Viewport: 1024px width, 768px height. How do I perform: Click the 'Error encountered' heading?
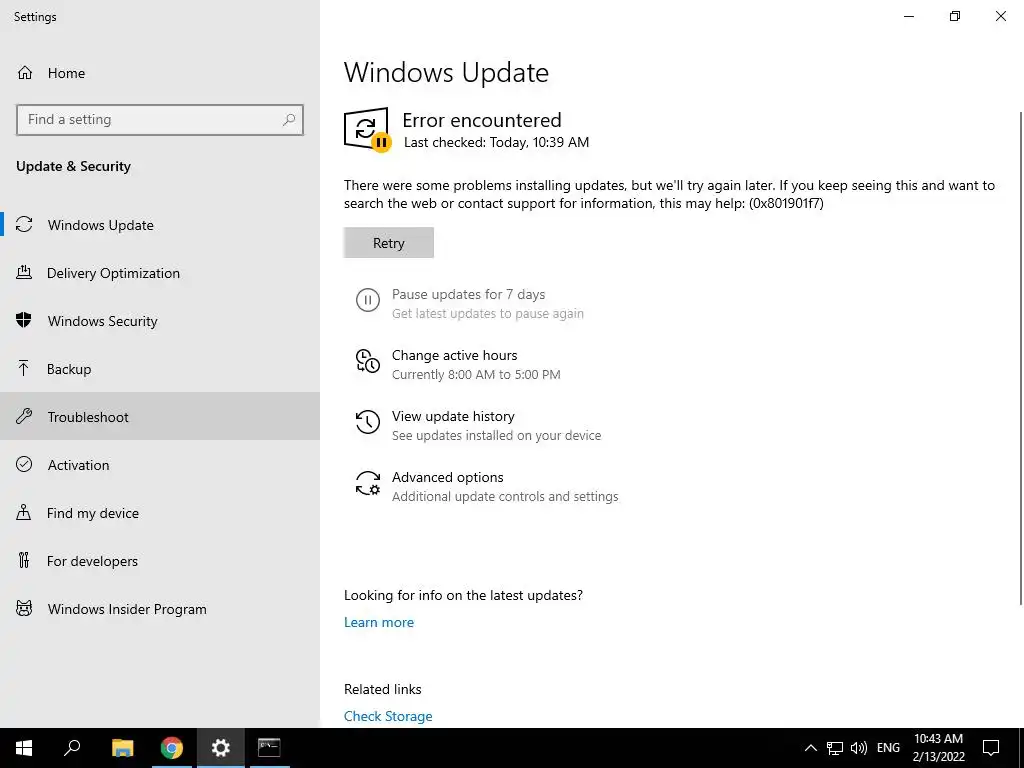point(482,120)
